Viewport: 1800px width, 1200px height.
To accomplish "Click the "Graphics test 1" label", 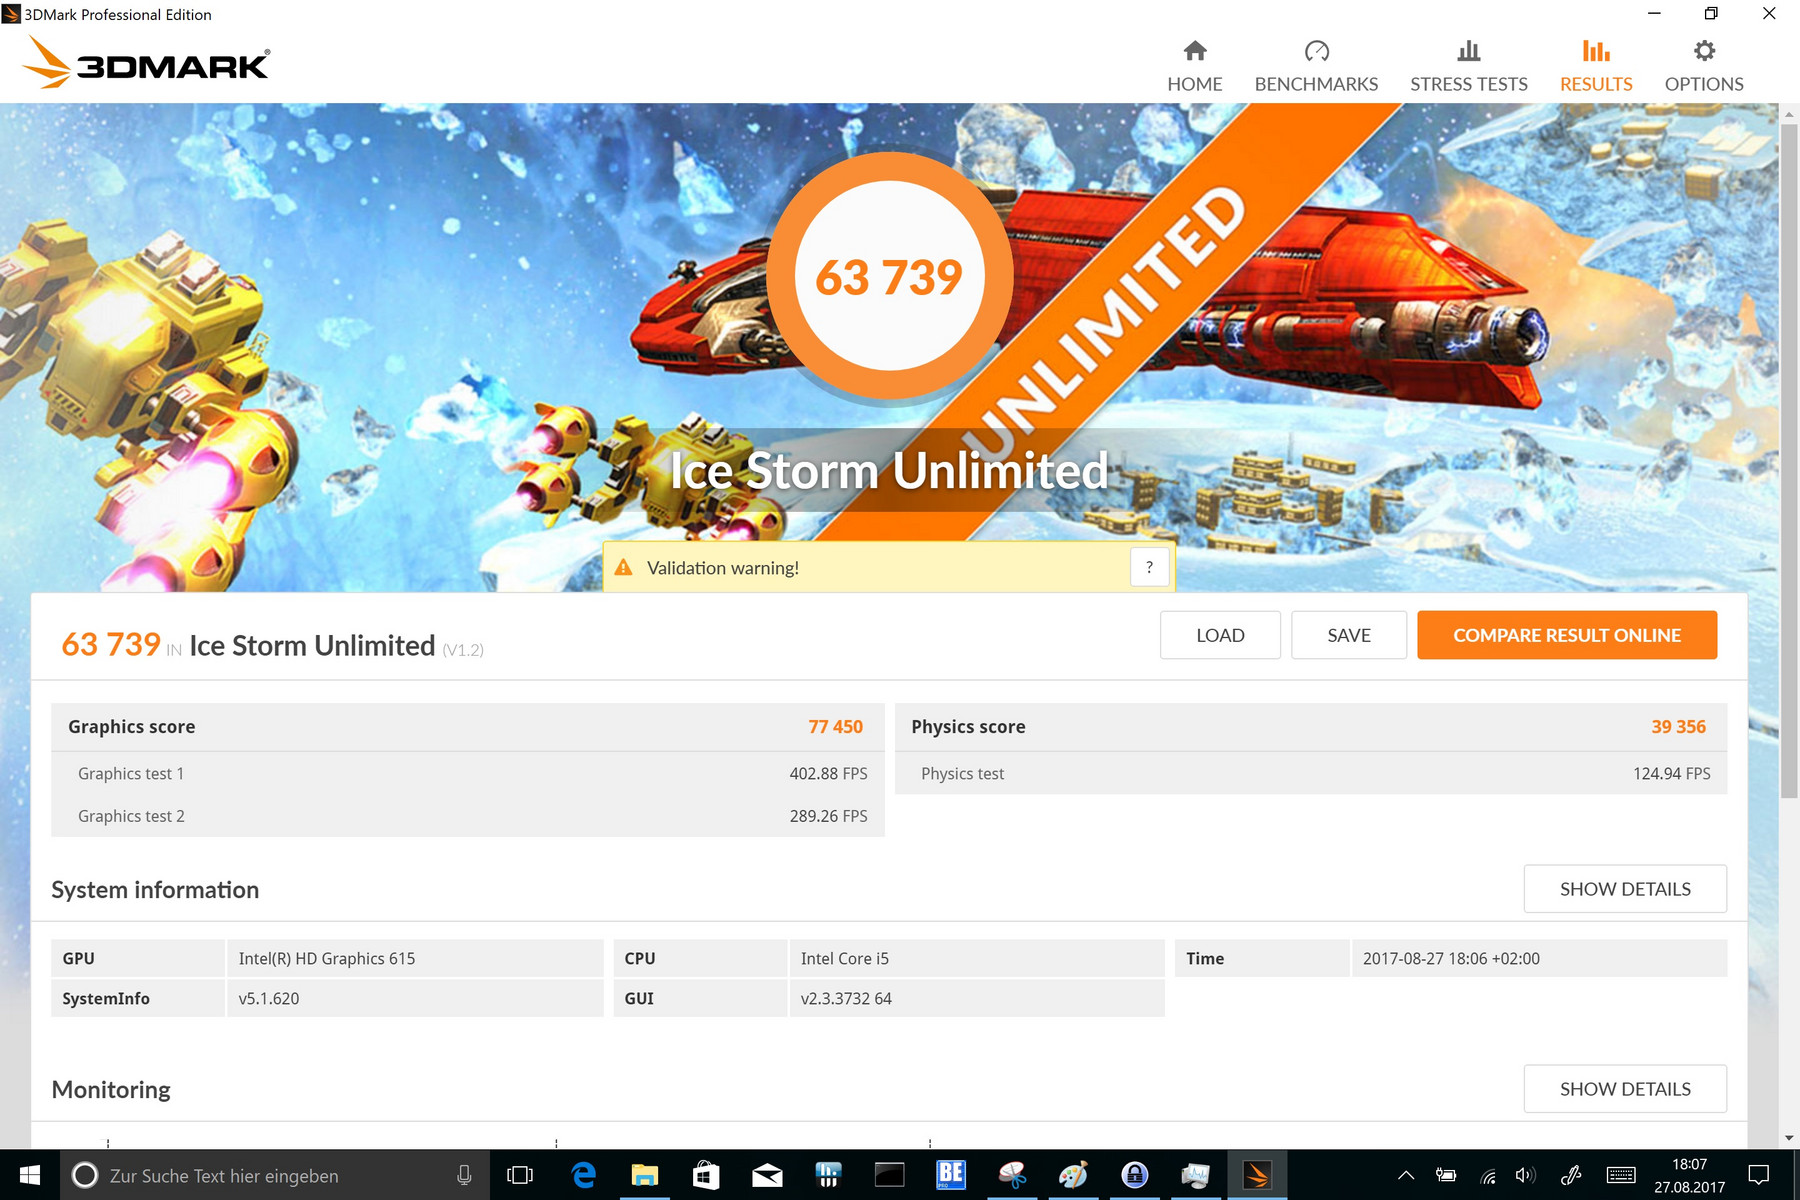I will click(x=131, y=774).
